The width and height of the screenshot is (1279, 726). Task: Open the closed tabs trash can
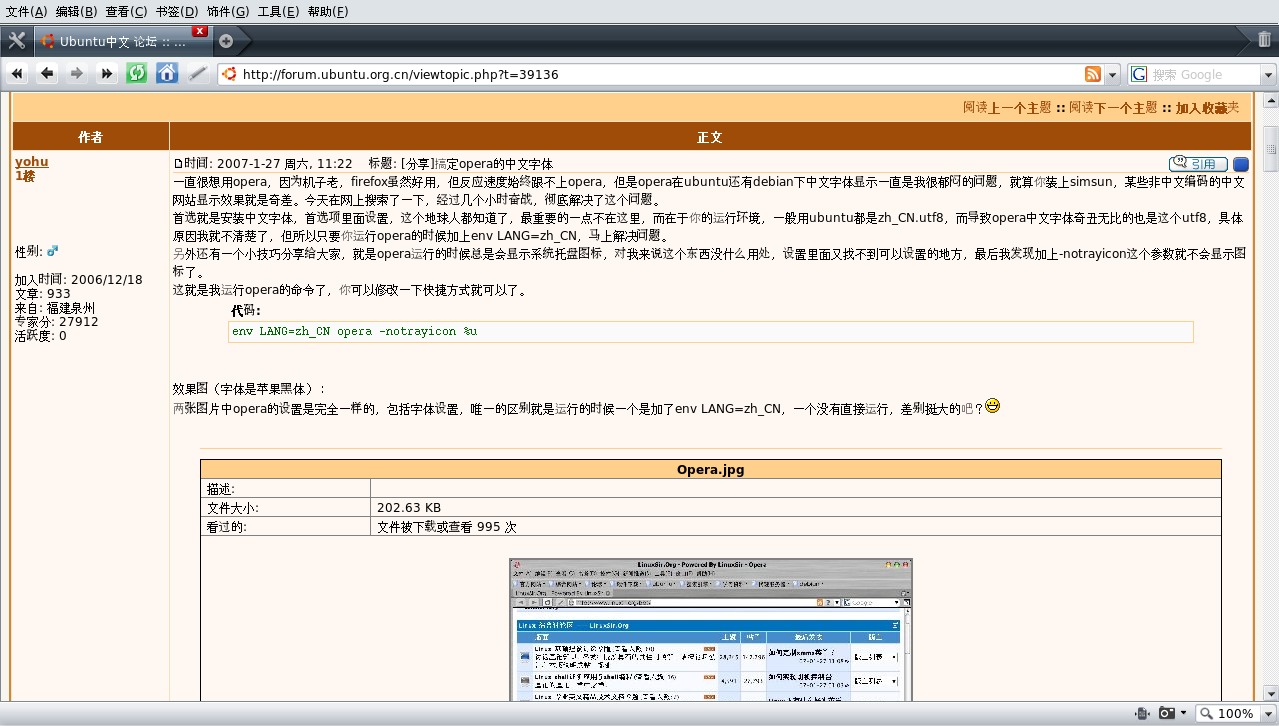[1264, 40]
